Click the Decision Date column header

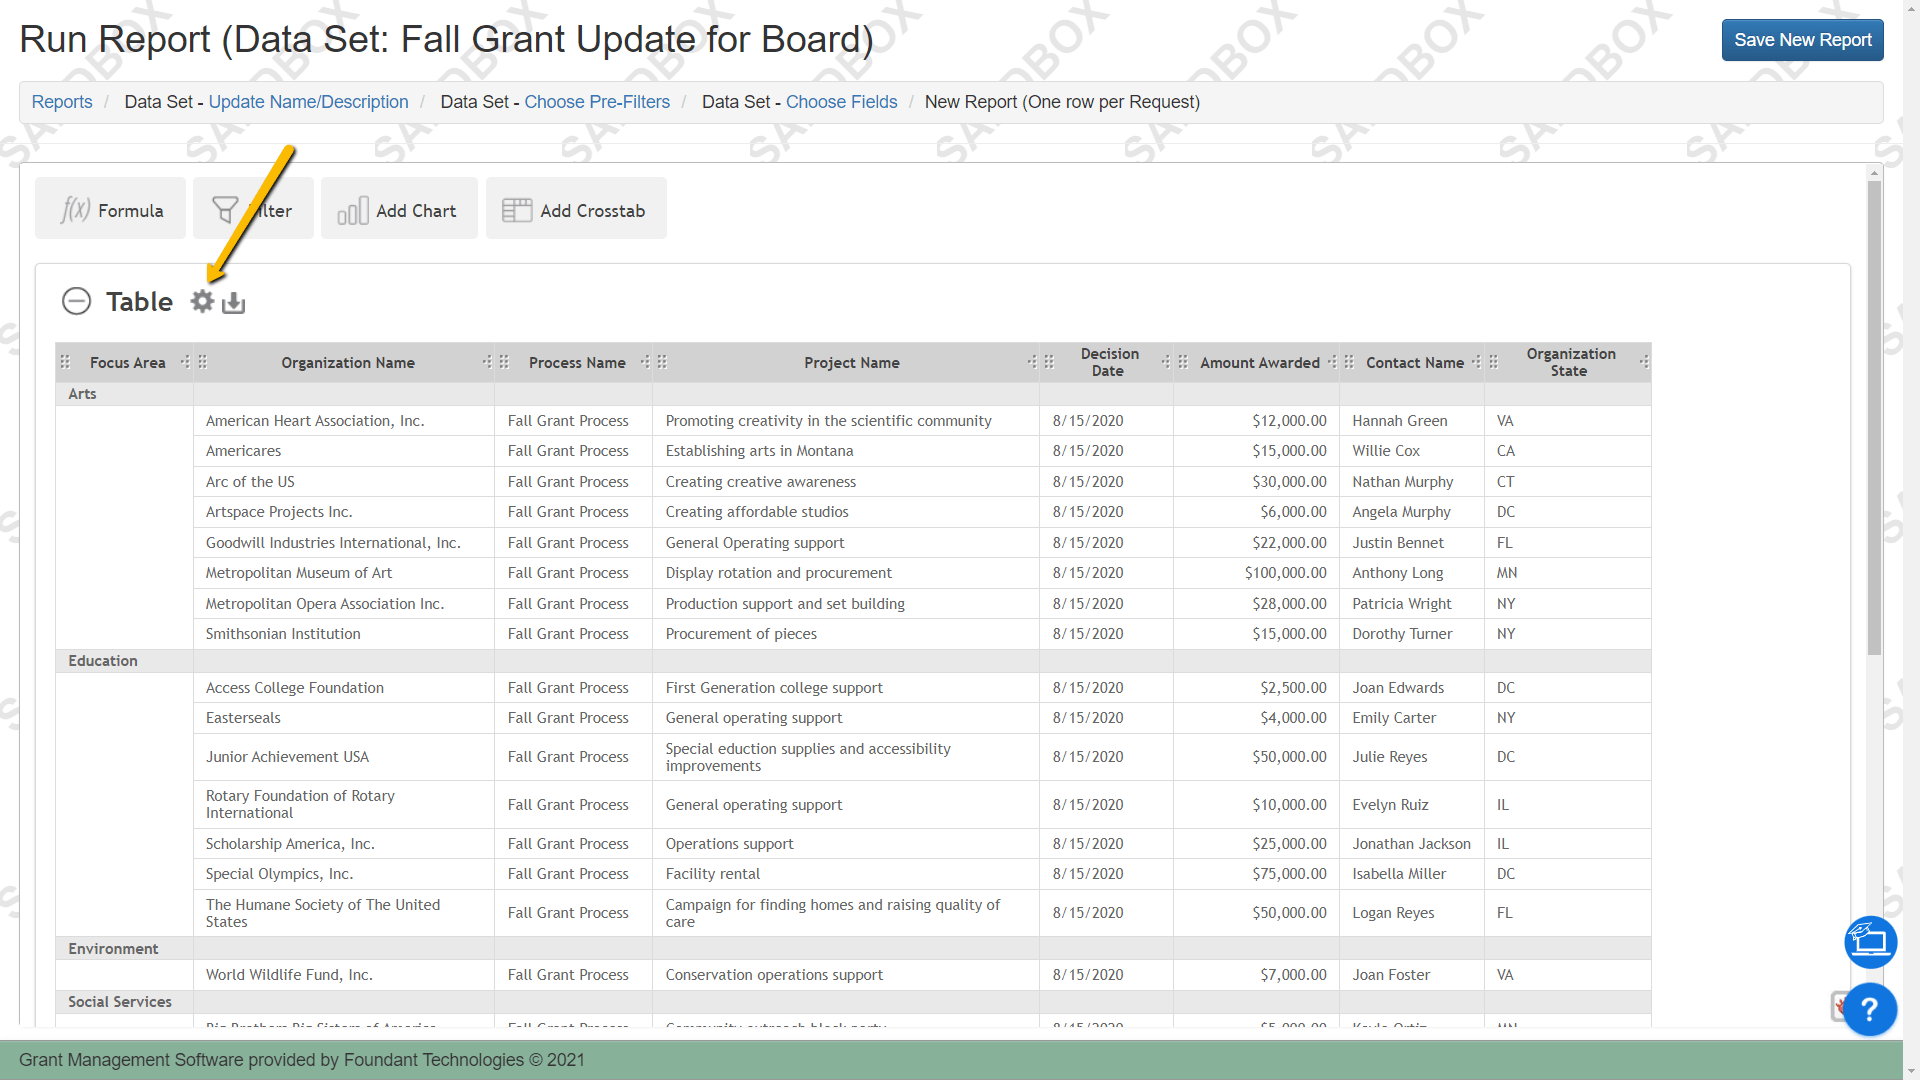point(1108,362)
